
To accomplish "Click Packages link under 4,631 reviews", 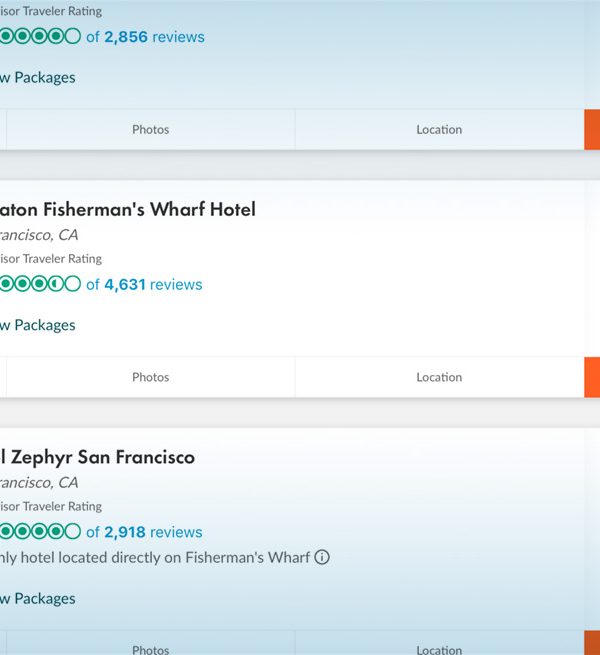I will (x=38, y=325).
